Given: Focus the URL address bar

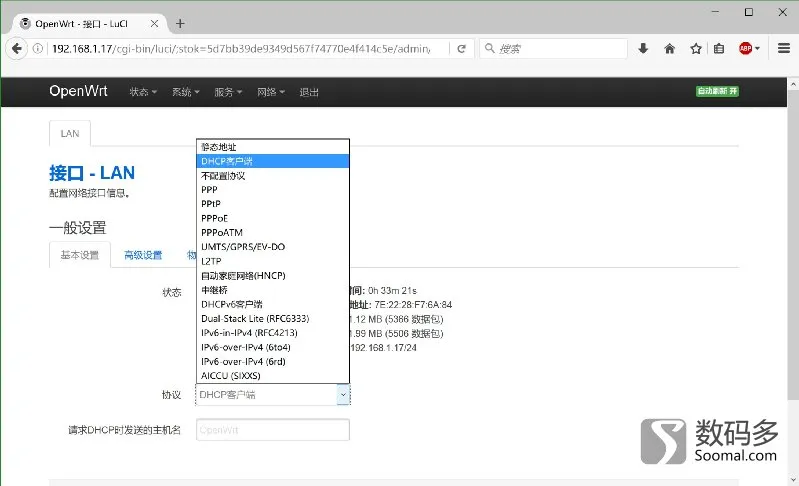Looking at the screenshot, I should click(x=242, y=49).
